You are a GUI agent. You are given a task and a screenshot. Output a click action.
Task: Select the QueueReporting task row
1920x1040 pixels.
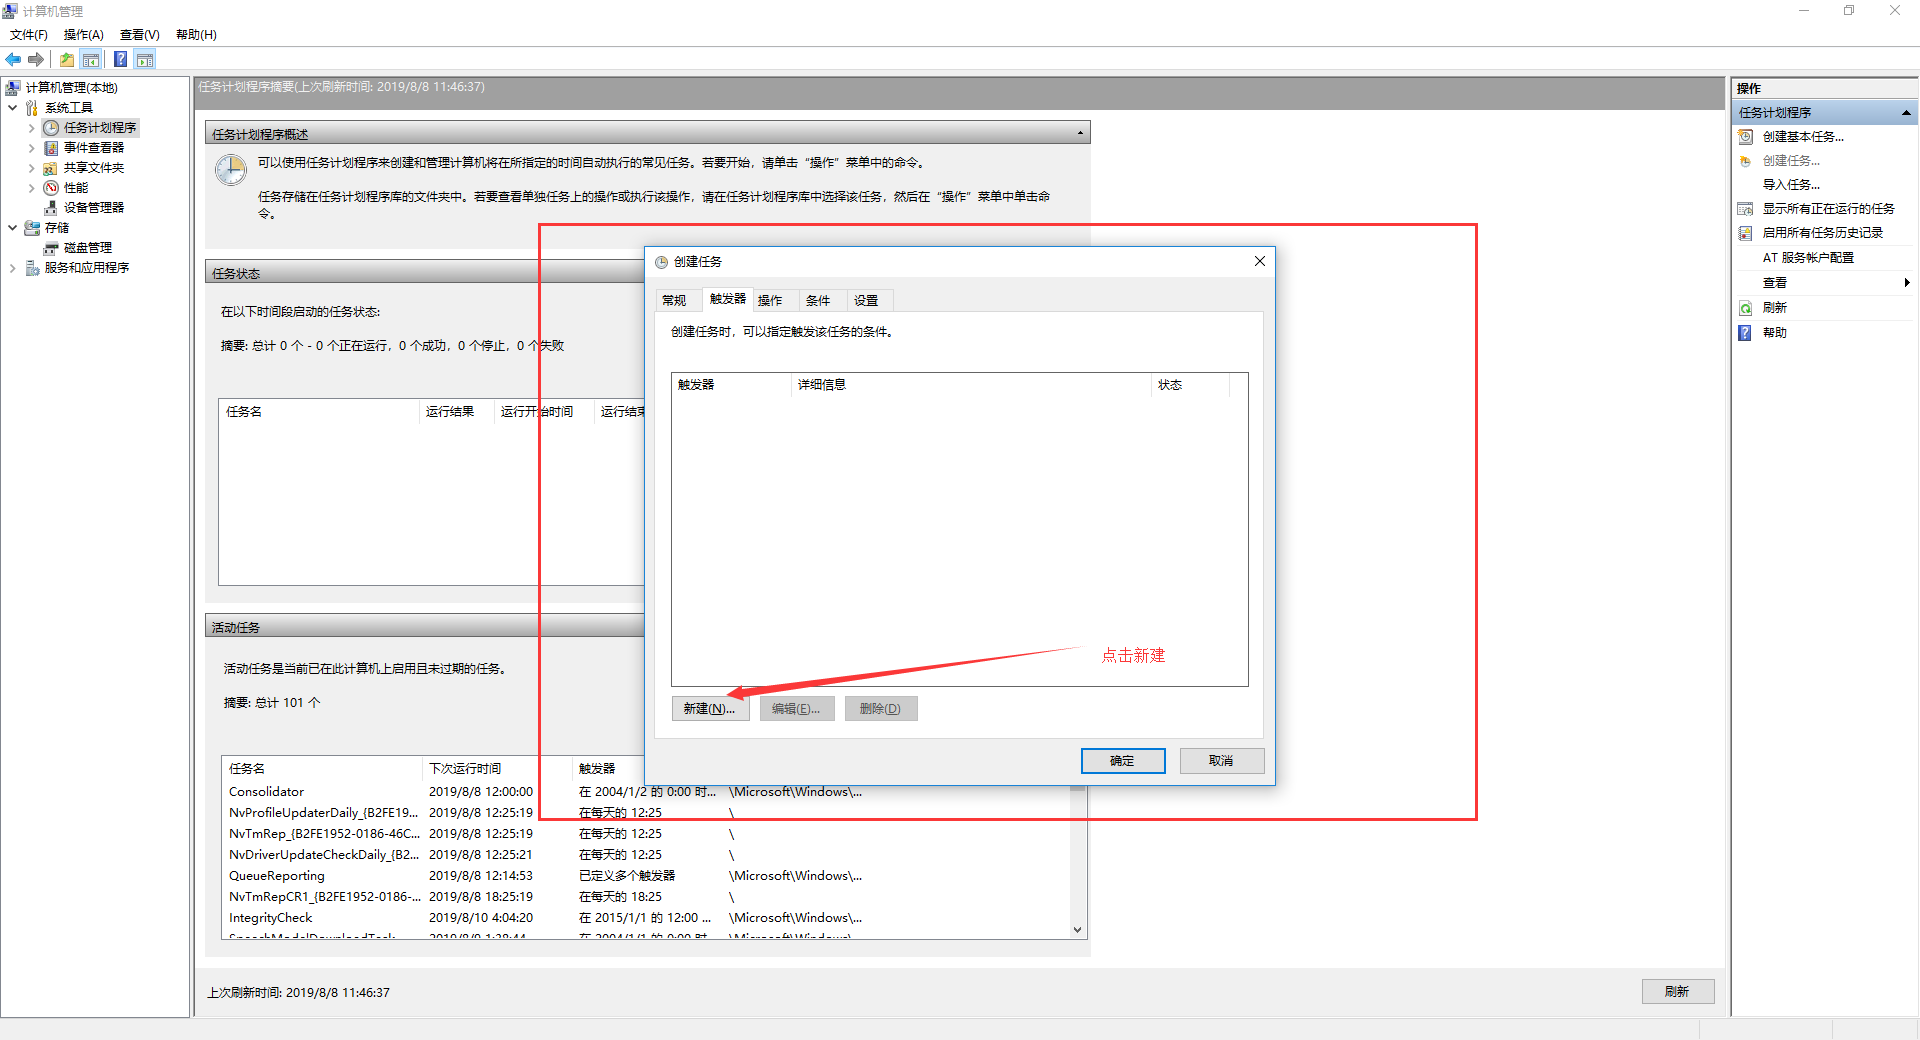point(646,876)
